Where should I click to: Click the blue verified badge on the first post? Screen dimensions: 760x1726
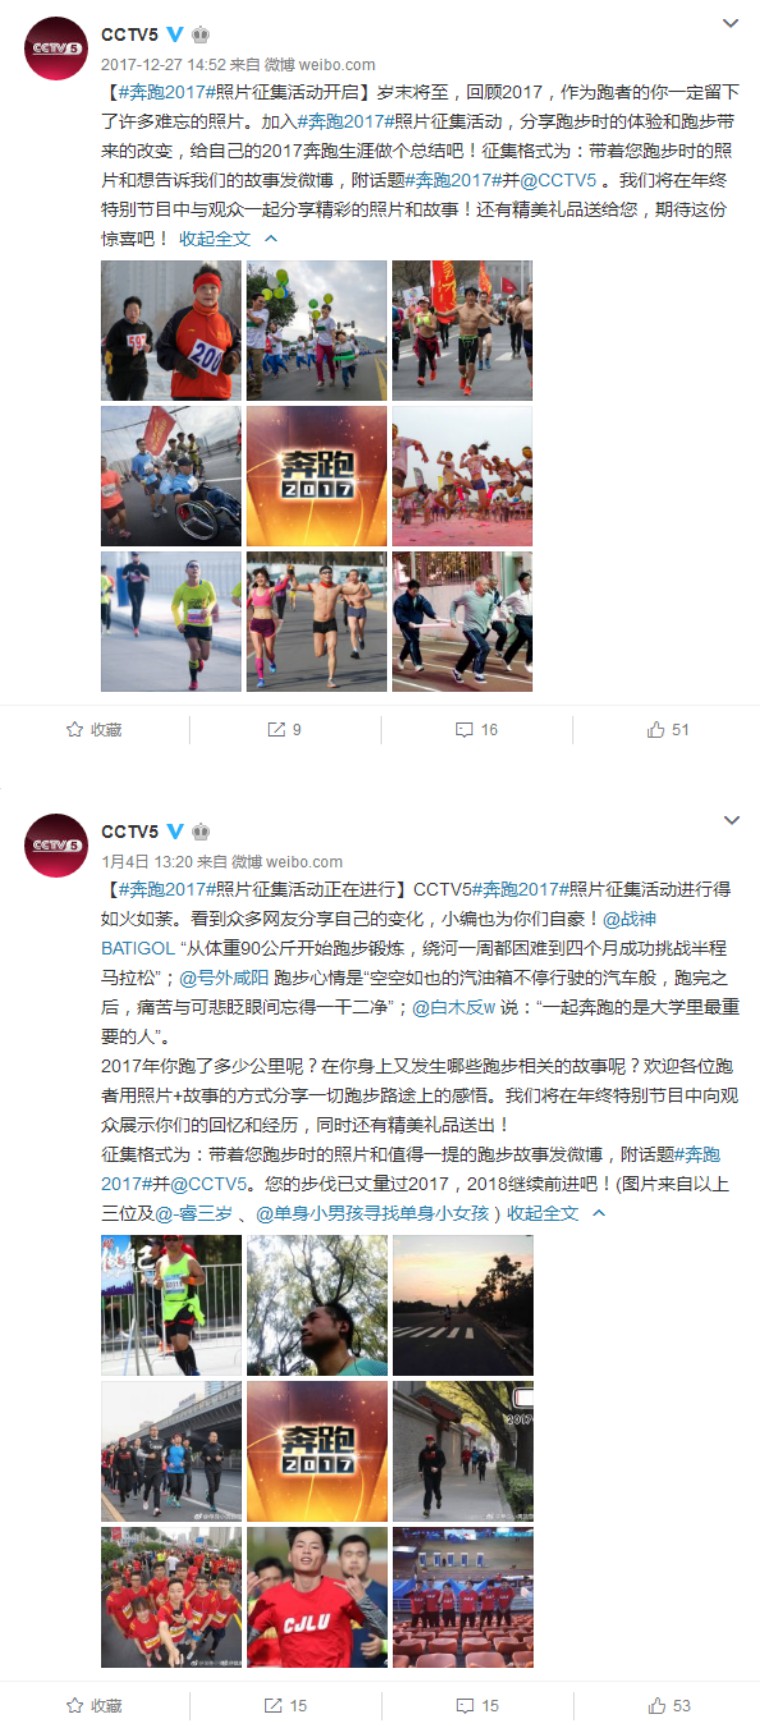(175, 35)
